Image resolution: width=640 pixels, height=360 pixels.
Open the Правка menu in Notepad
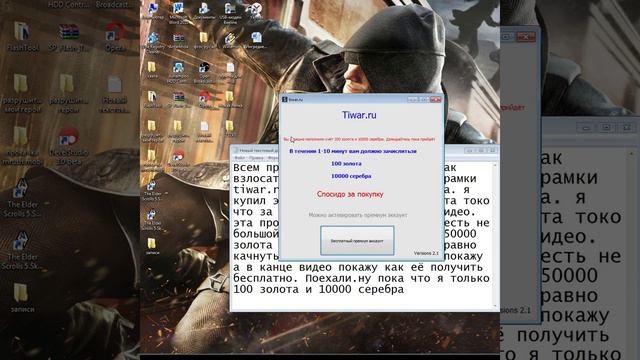[256, 158]
